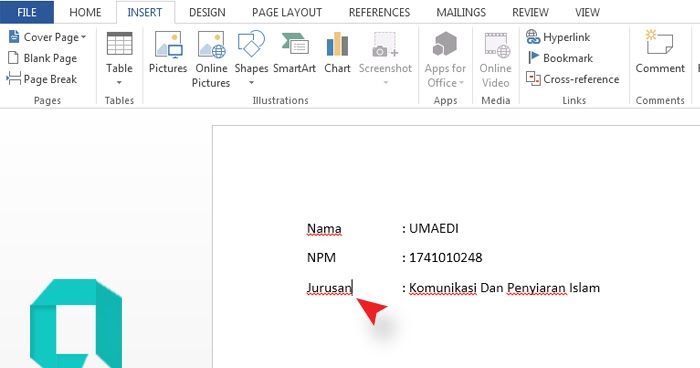Image resolution: width=700 pixels, height=368 pixels.
Task: Open Online Pictures search
Action: [211, 59]
